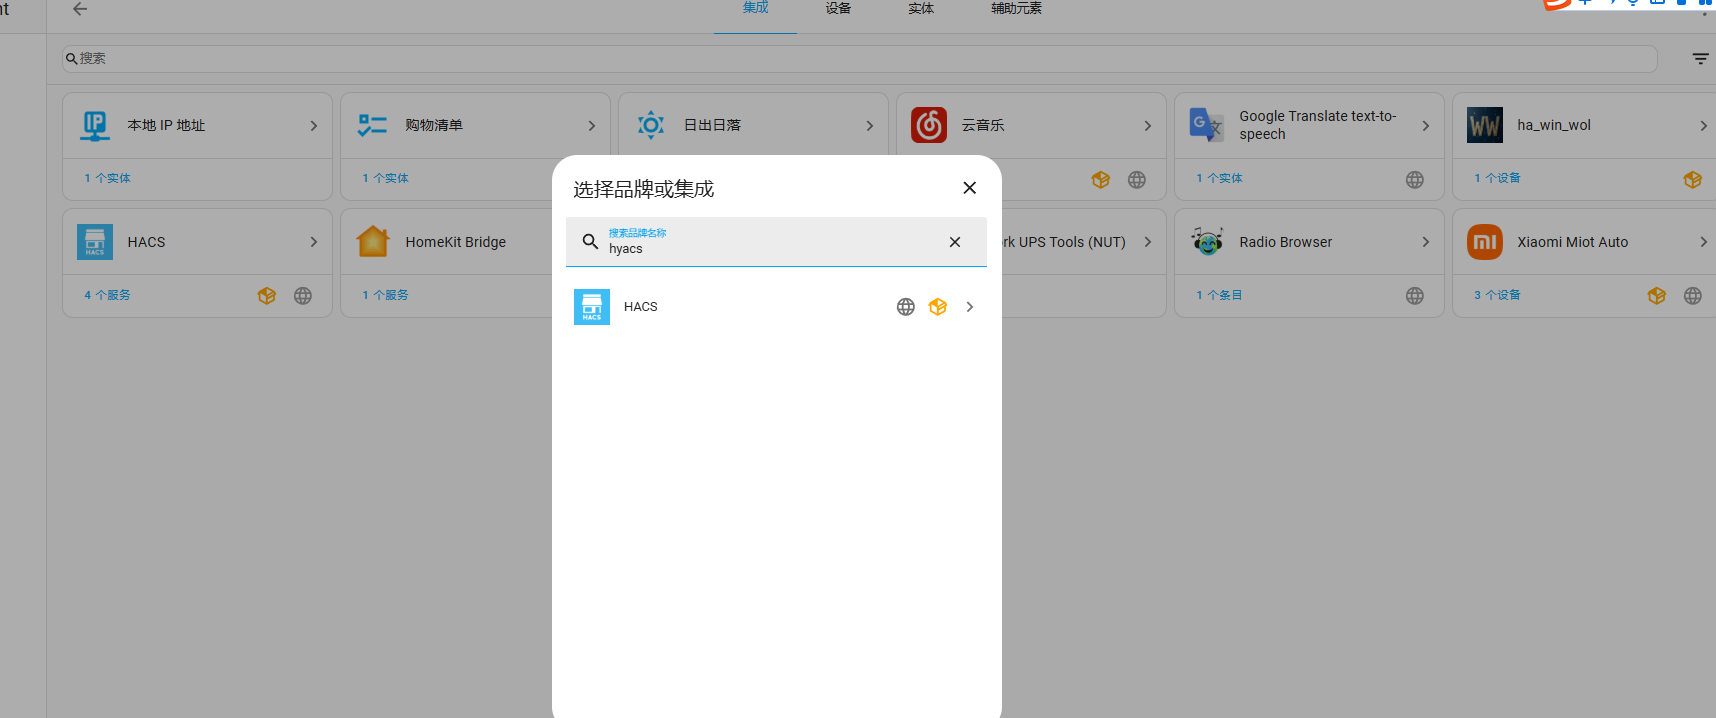Switch to the 辅助元素 tab
Image resolution: width=1716 pixels, height=718 pixels.
pyautogui.click(x=1015, y=9)
